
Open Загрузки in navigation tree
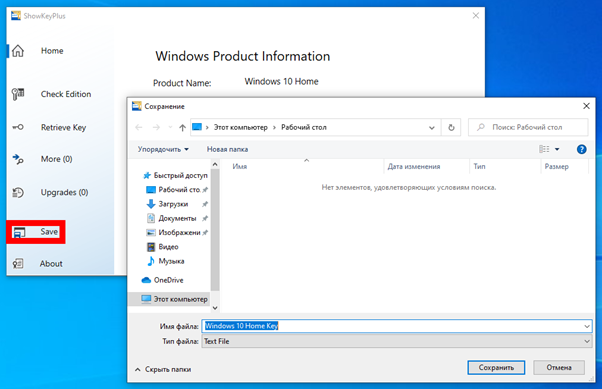pyautogui.click(x=177, y=204)
